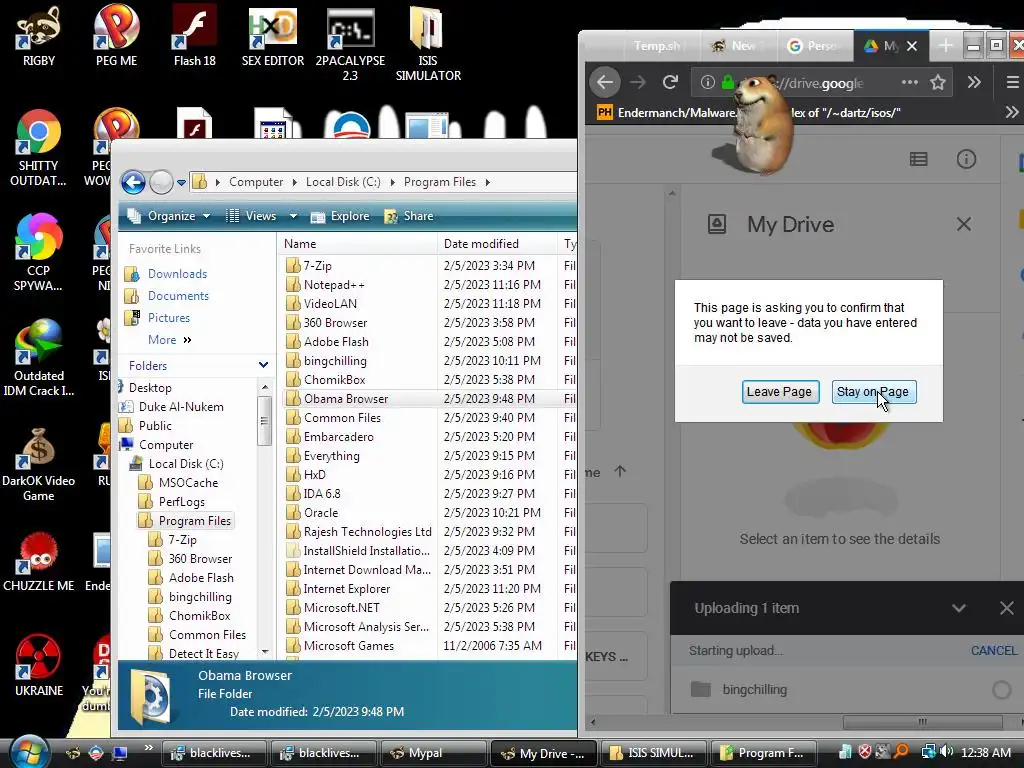Screen dimensions: 1024x768
Task: Switch to the Mypal taskbar button
Action: 433,753
